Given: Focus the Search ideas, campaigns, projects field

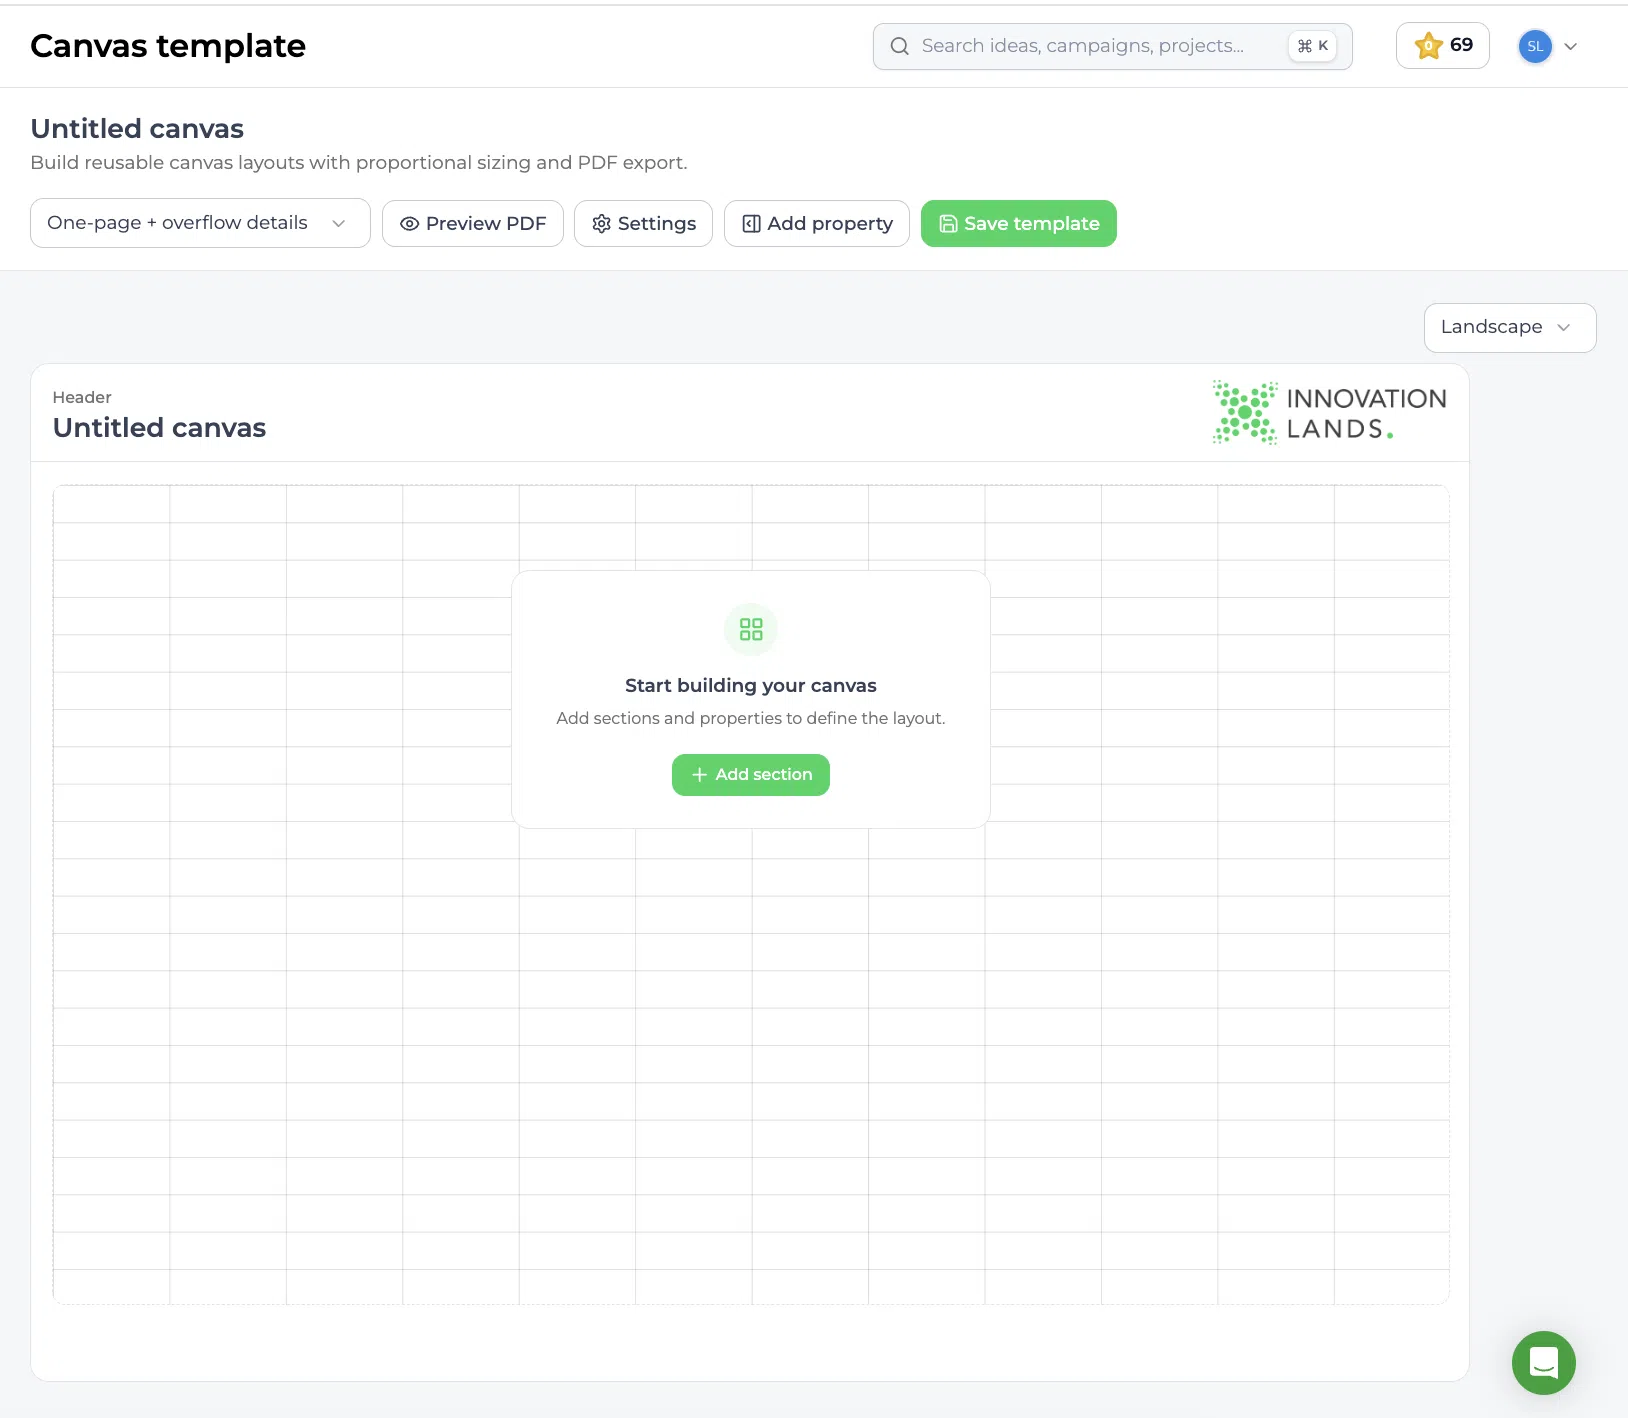Looking at the screenshot, I should click(x=1112, y=46).
